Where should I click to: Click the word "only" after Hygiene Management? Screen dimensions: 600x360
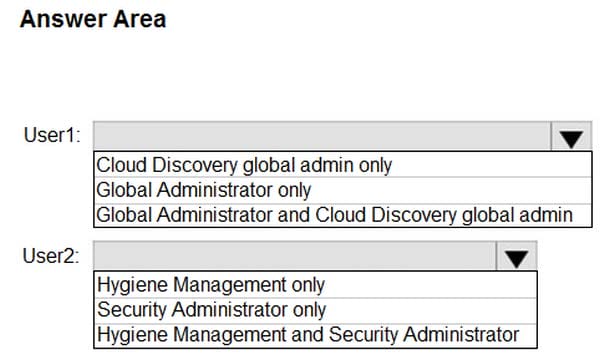click(308, 285)
